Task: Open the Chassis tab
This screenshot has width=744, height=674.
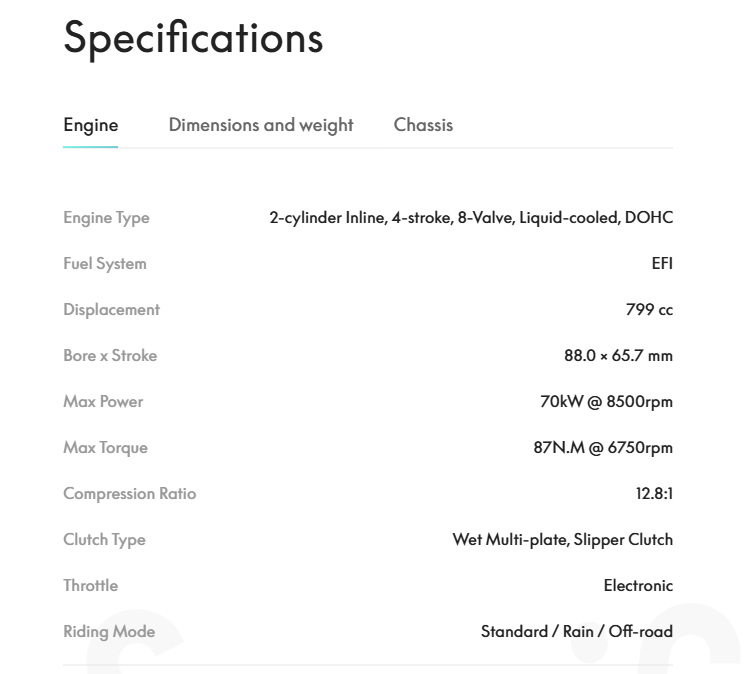Action: pos(423,125)
